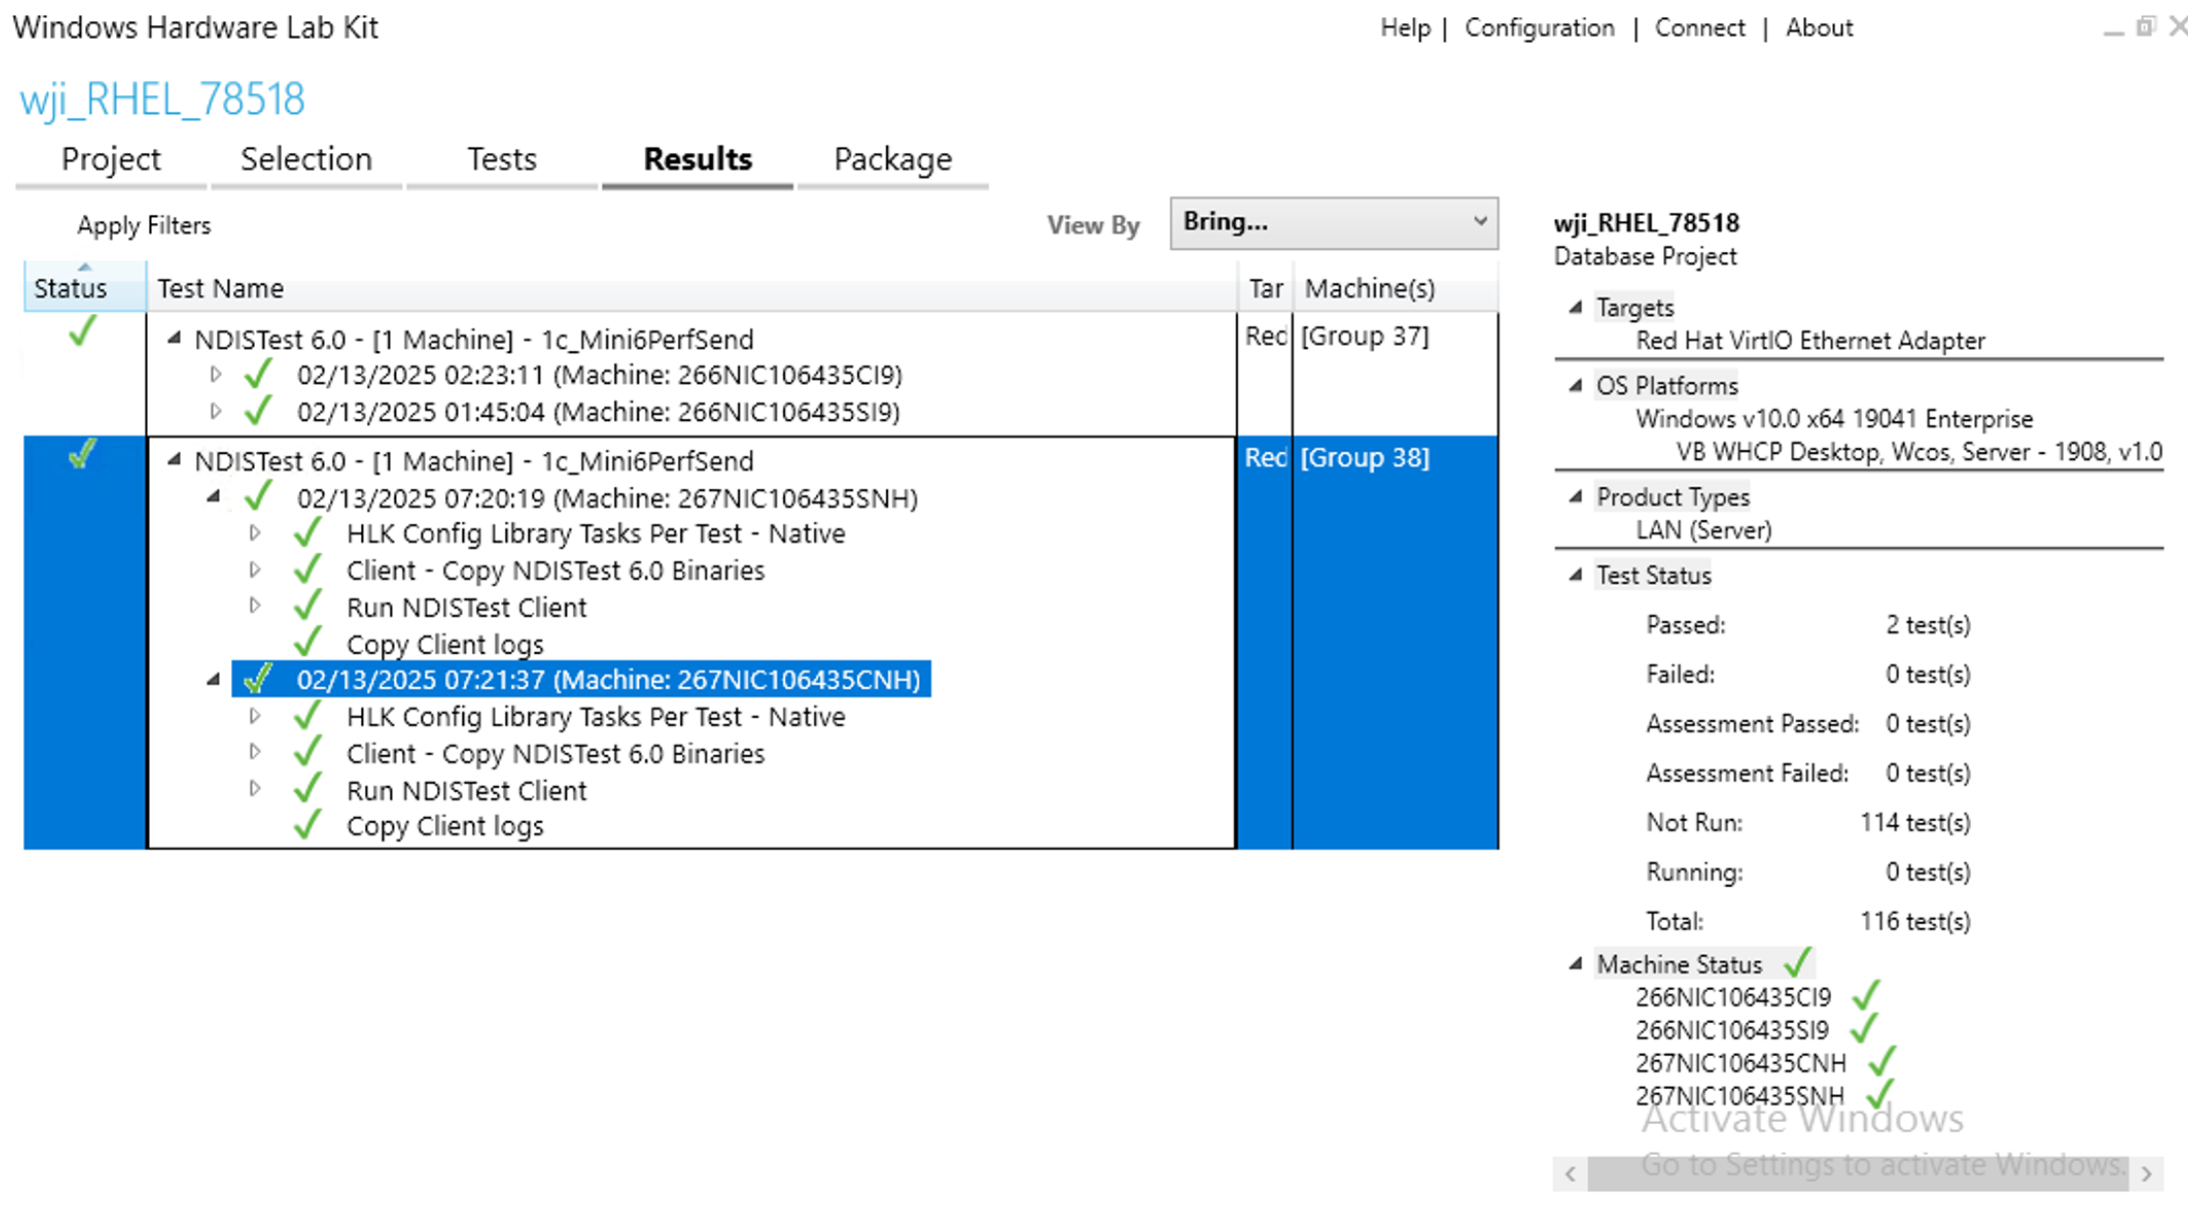The width and height of the screenshot is (2188, 1224).
Task: Click pass checkmark for Run NDISTest Client under 07:20:19
Action: 308,606
